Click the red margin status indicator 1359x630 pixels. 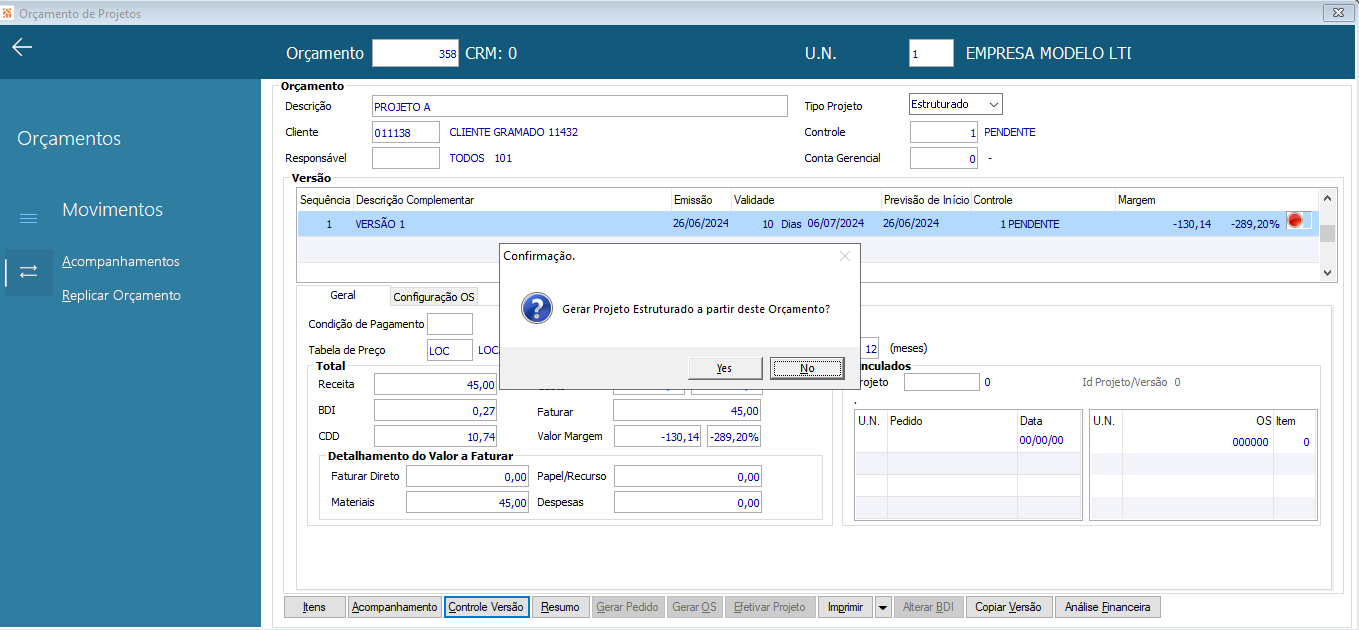1296,222
